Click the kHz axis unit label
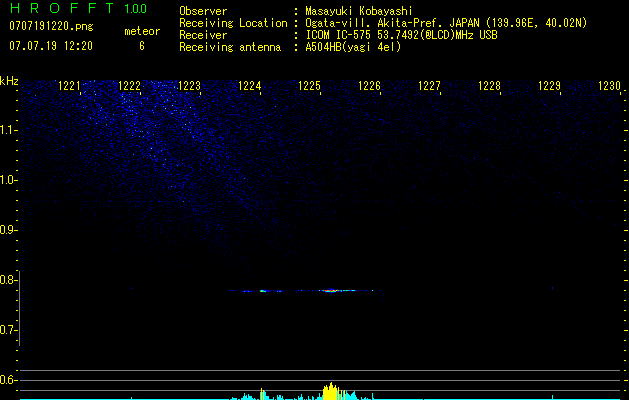 point(9,81)
